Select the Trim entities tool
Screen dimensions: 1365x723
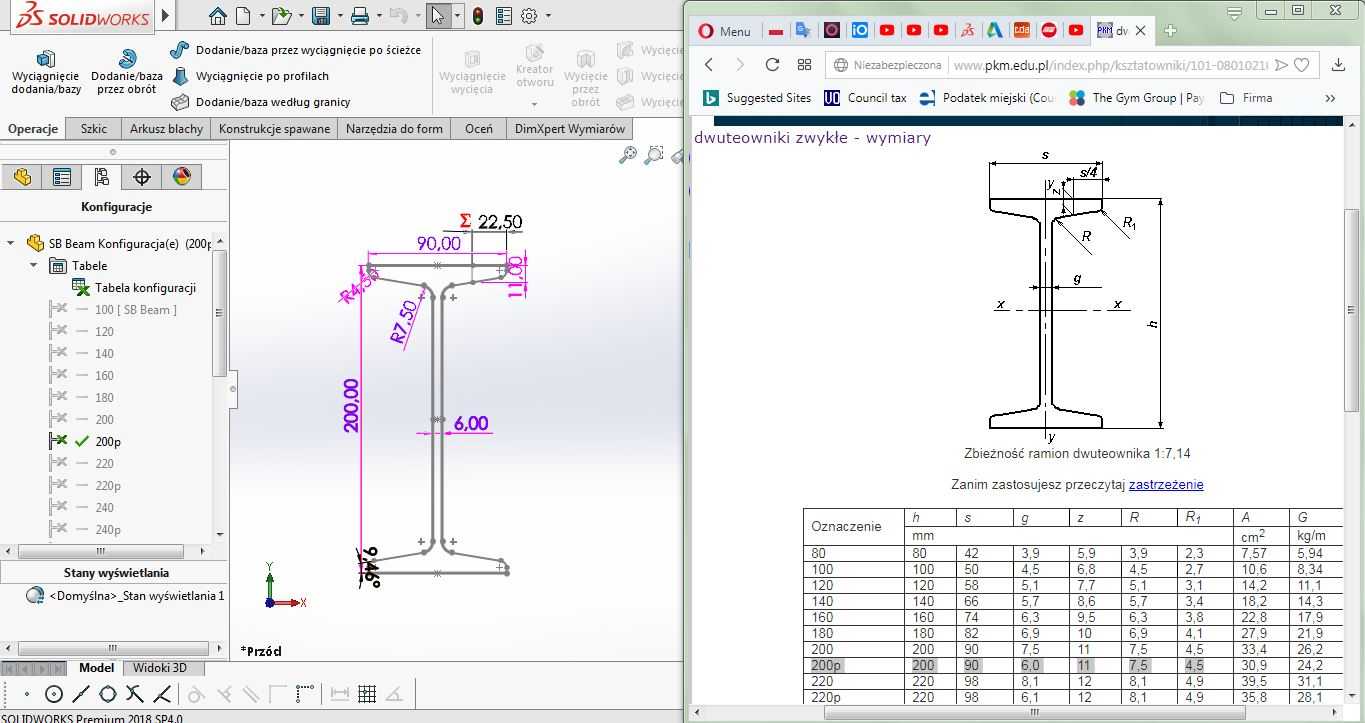(135, 694)
